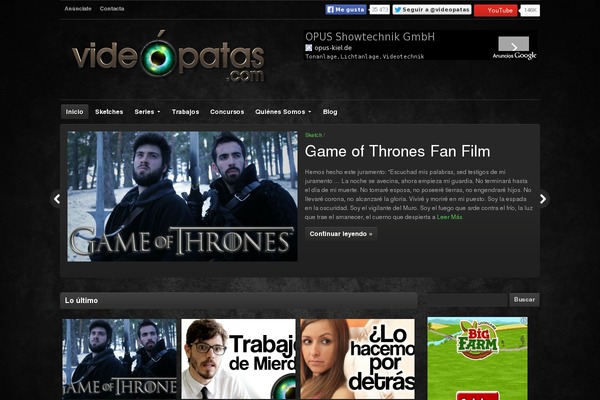Screen dimensions: 600x400
Task: Click the Facebook like count box
Action: (x=380, y=10)
